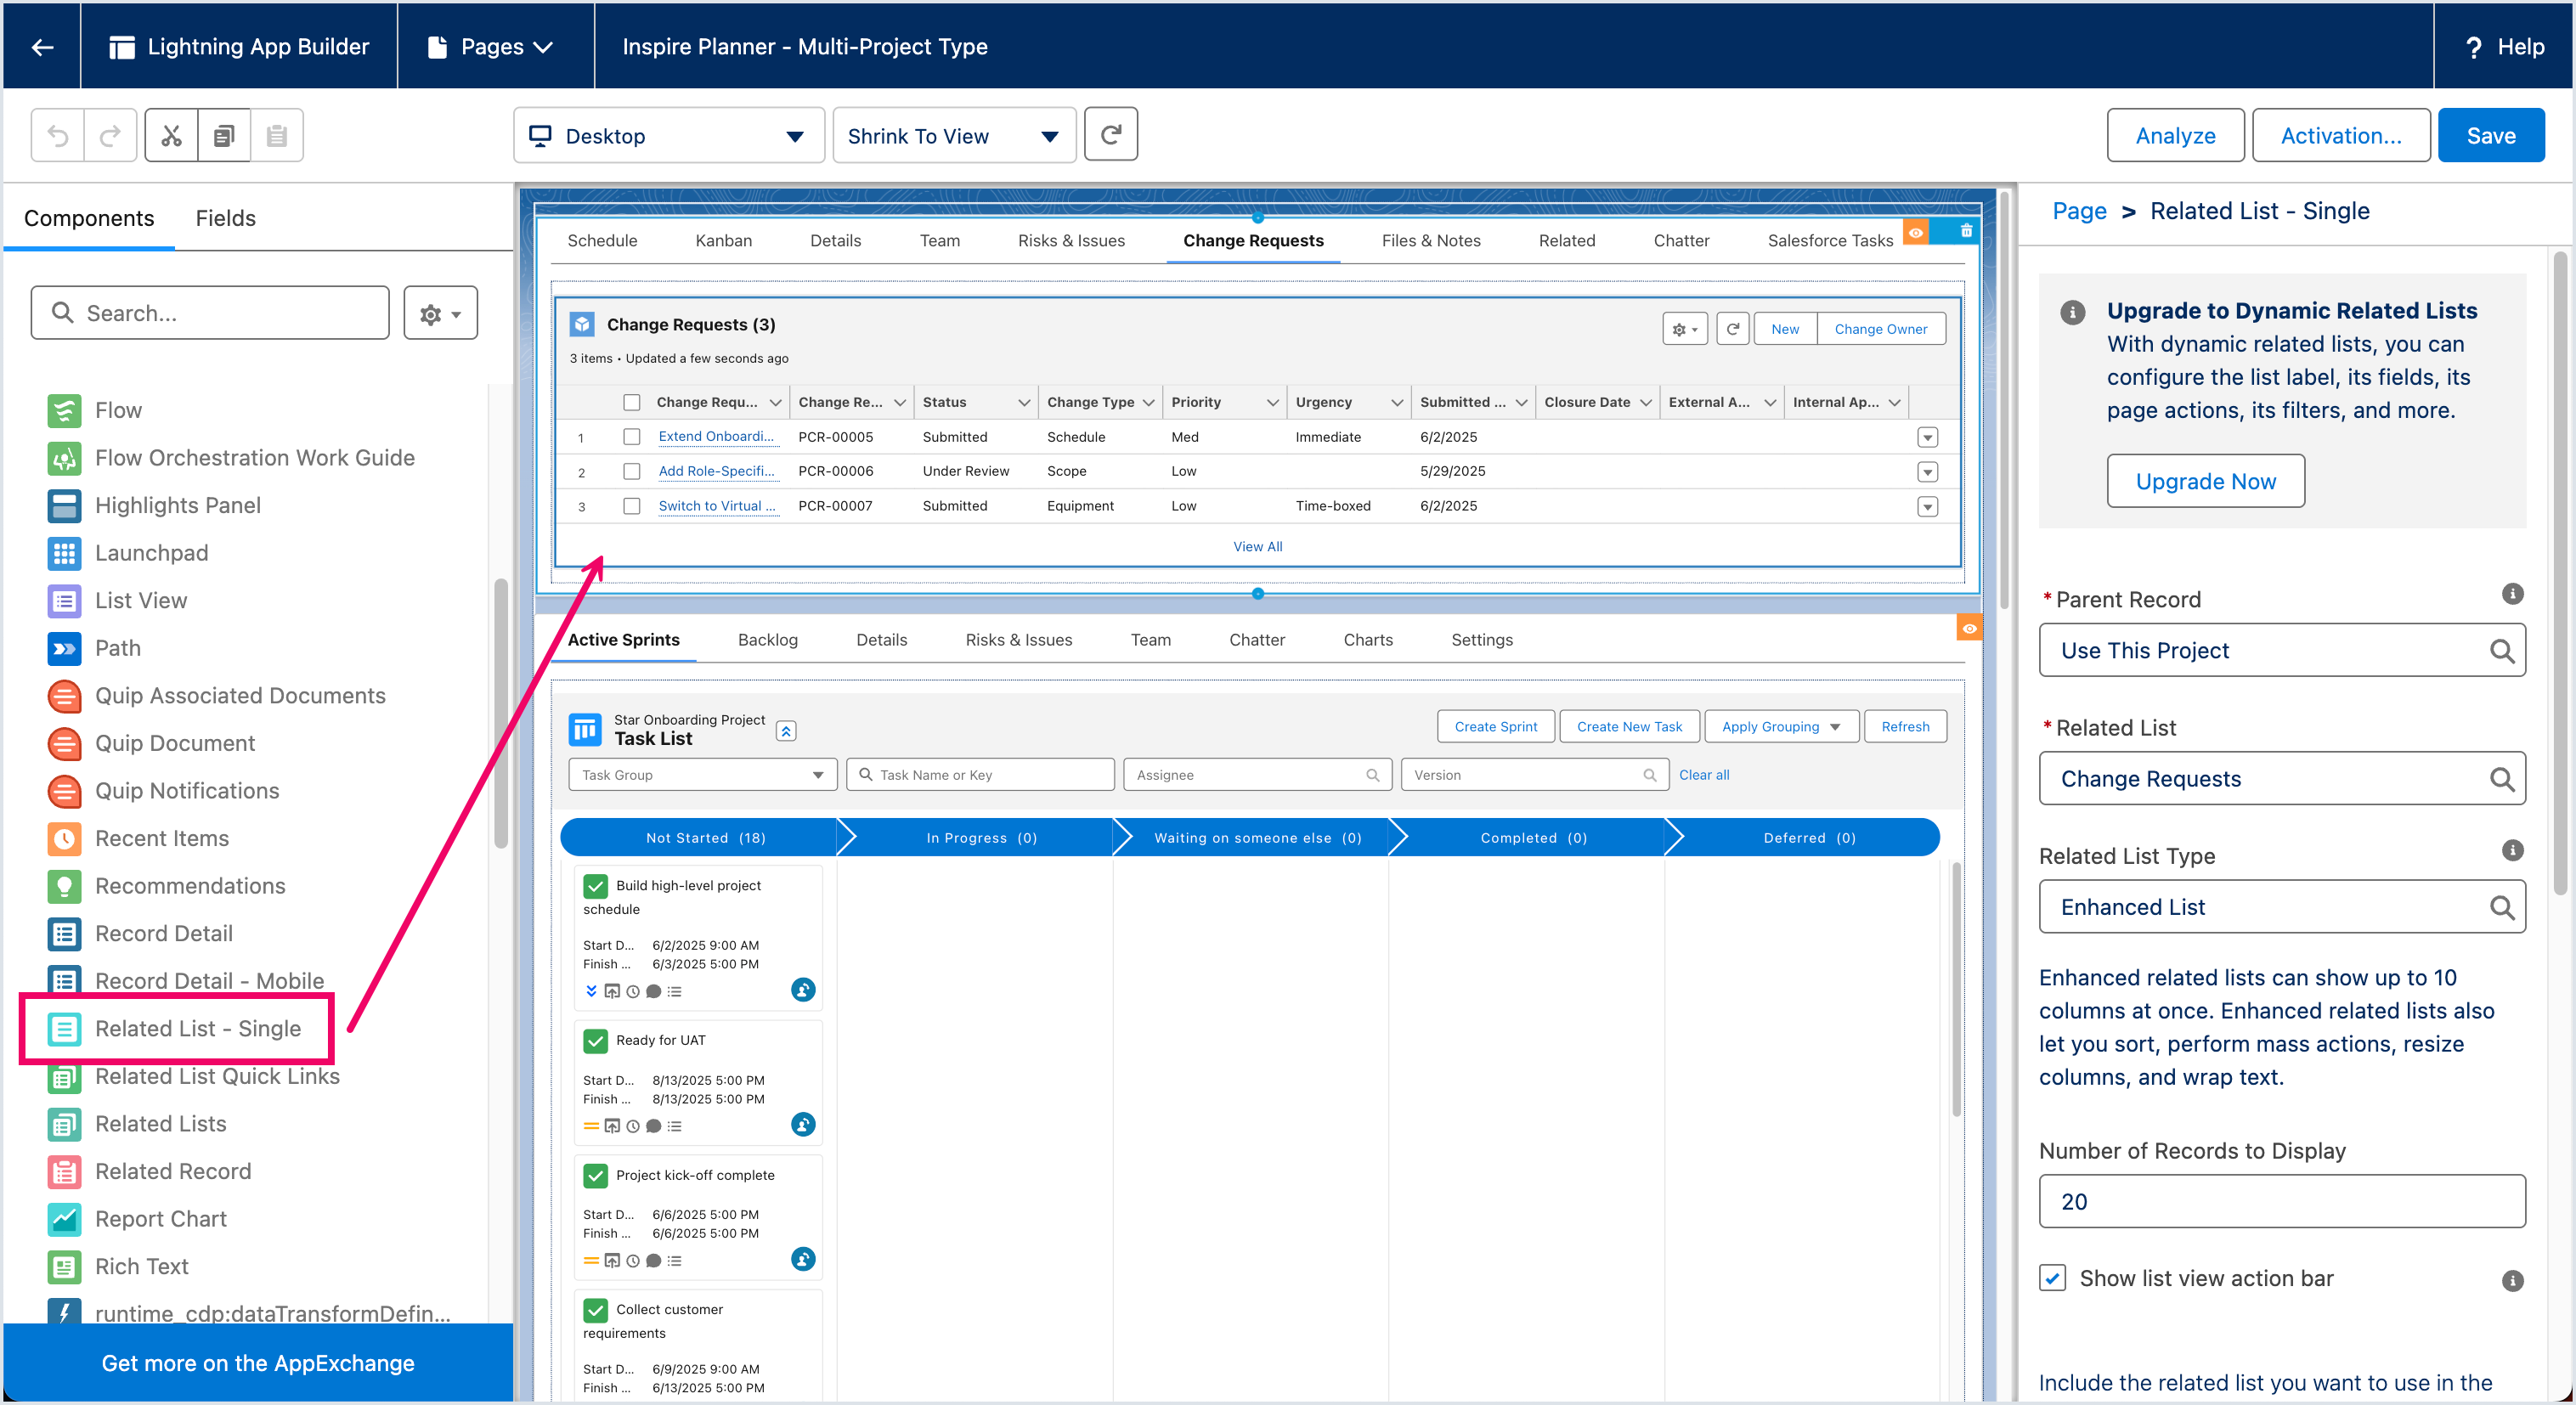
Task: Click the components Search field
Action: coord(210,313)
